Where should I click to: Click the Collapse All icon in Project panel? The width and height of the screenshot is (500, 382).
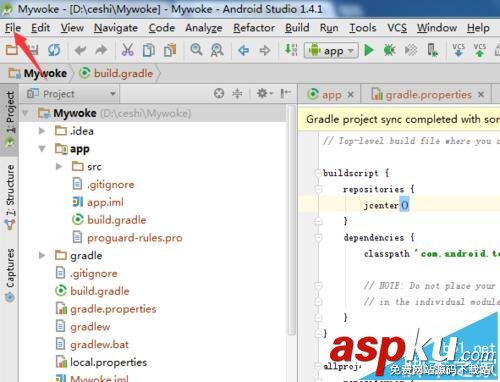point(237,93)
